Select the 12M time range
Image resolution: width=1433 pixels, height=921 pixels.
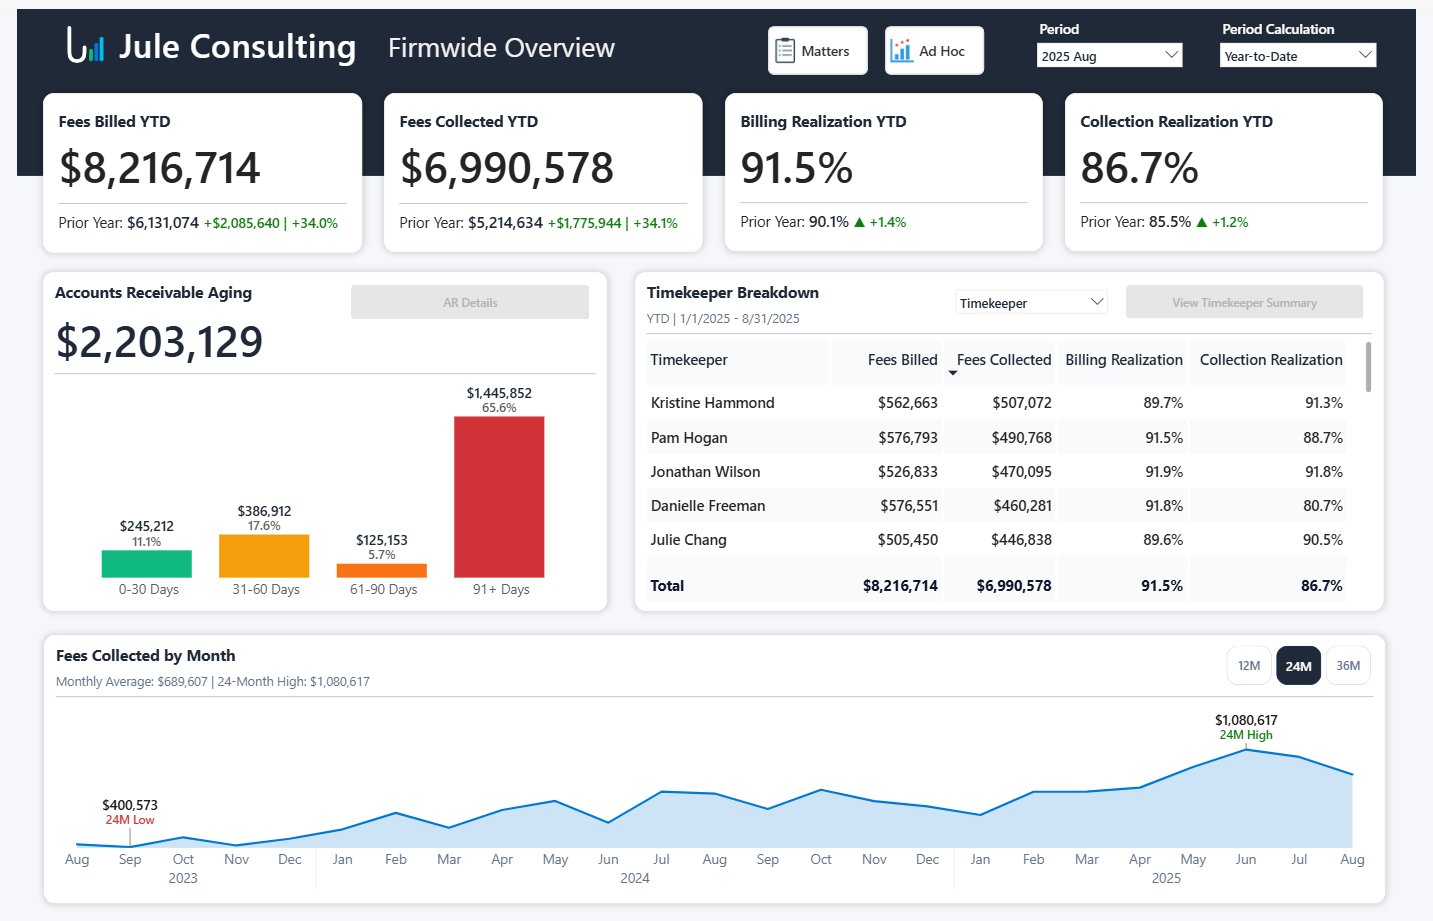click(1249, 666)
